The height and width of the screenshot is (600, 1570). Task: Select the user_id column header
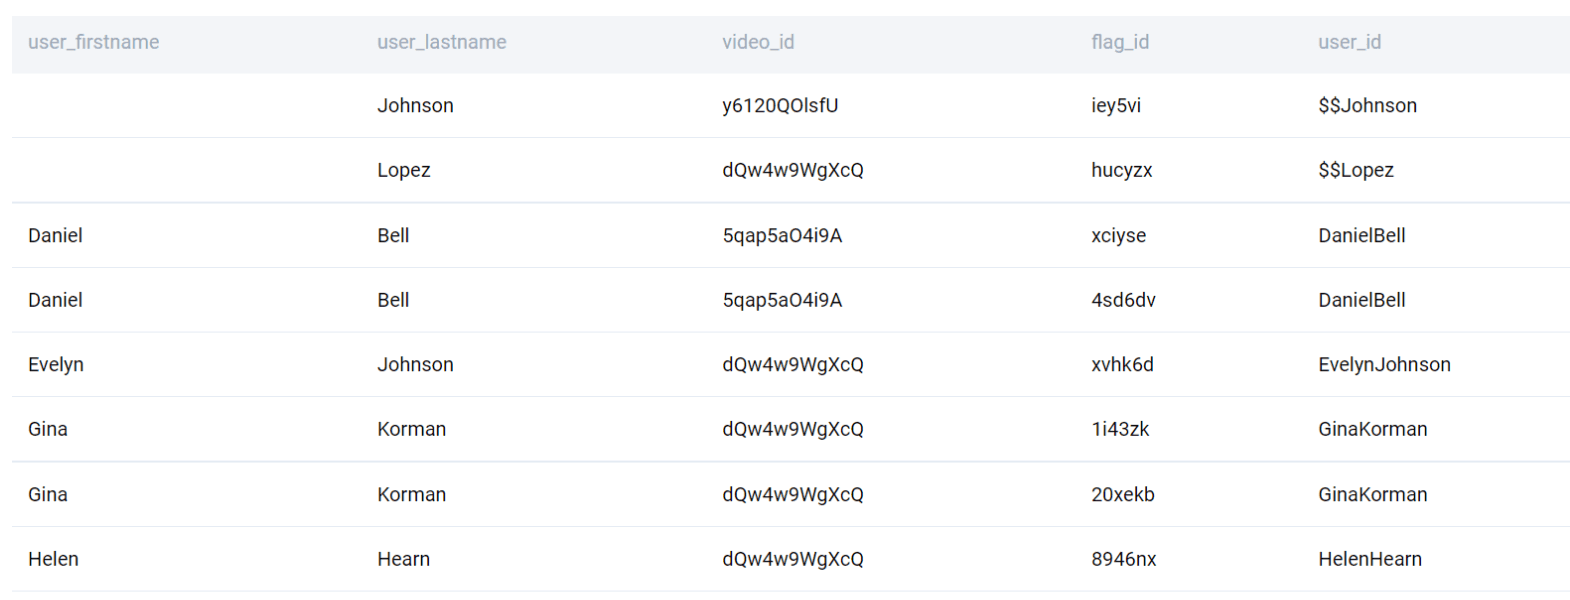click(x=1349, y=42)
